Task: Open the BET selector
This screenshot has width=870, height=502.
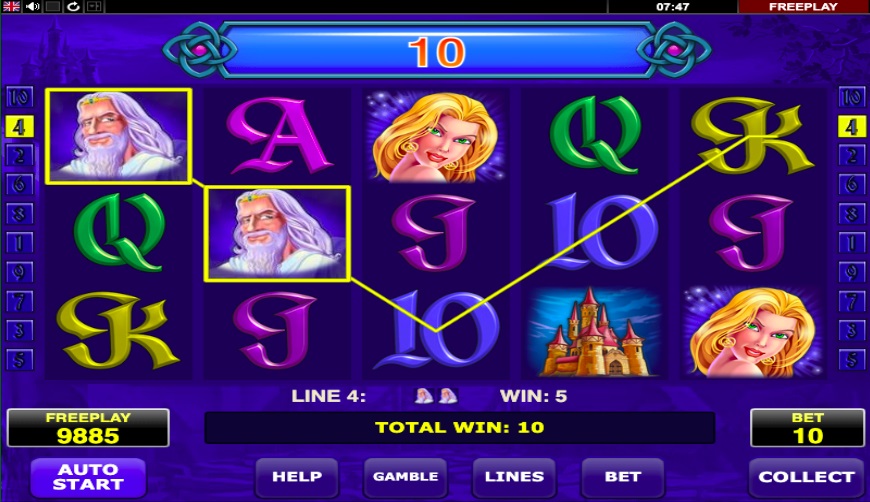Action: (x=623, y=476)
